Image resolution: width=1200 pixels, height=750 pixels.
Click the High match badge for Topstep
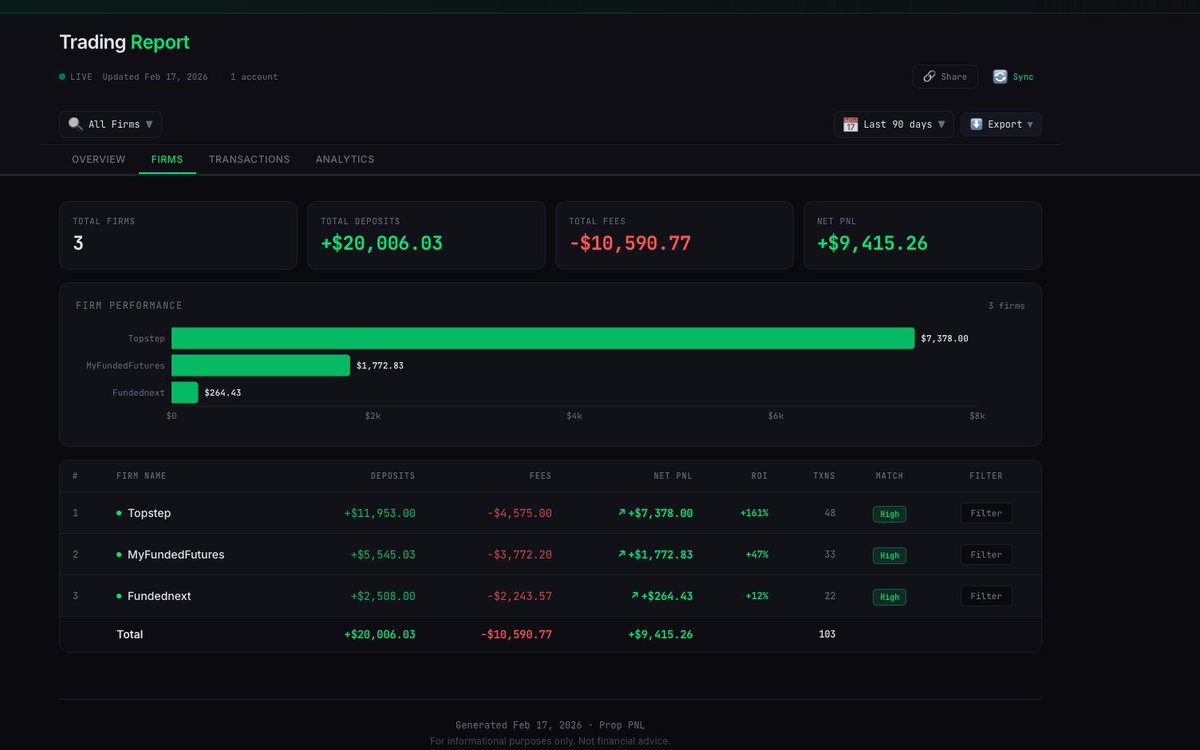pyautogui.click(x=889, y=514)
